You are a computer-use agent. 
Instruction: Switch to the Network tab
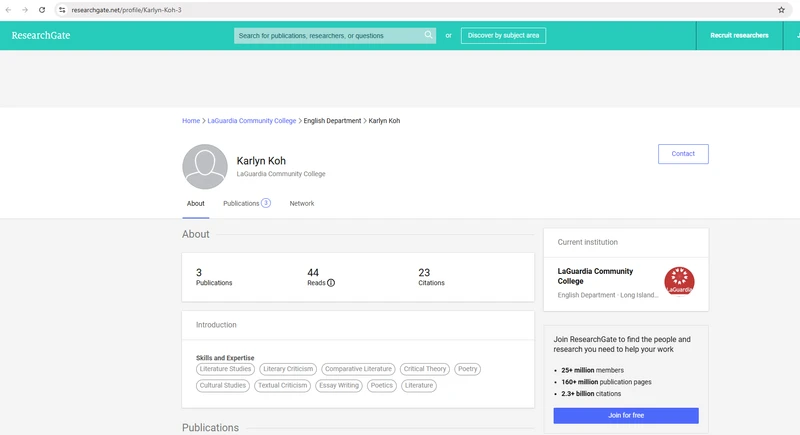(302, 203)
